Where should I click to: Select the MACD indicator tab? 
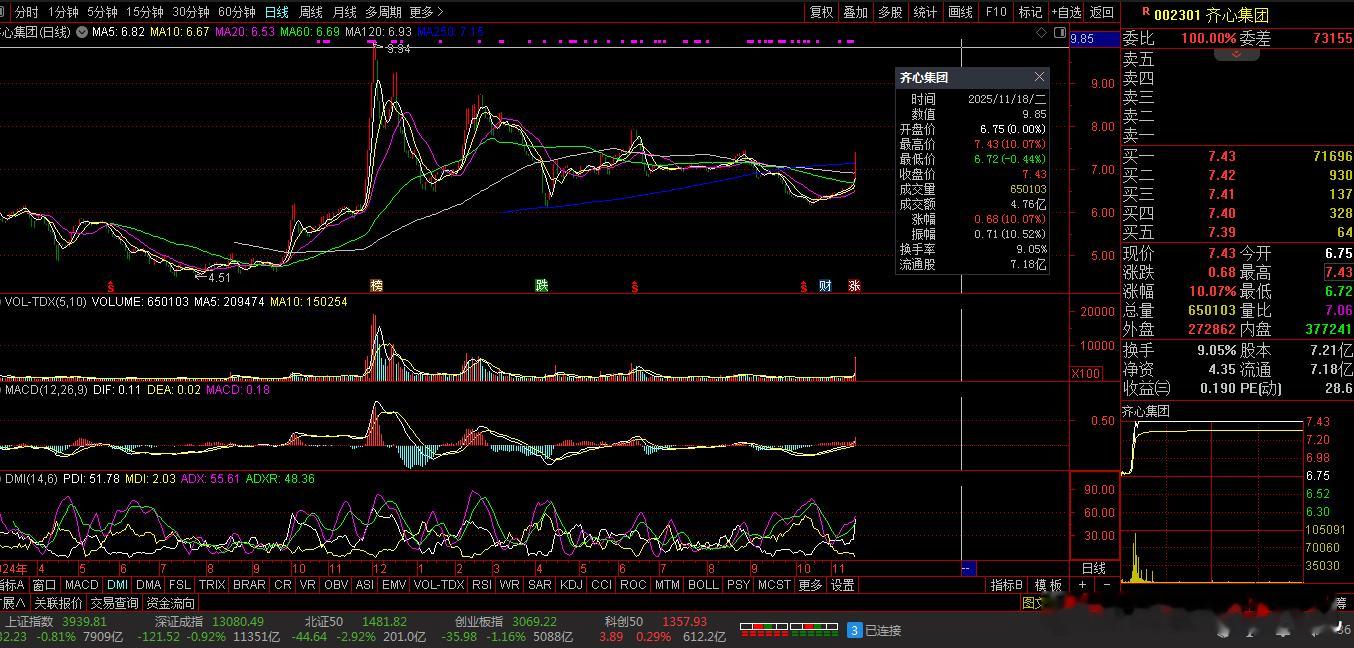click(x=81, y=585)
